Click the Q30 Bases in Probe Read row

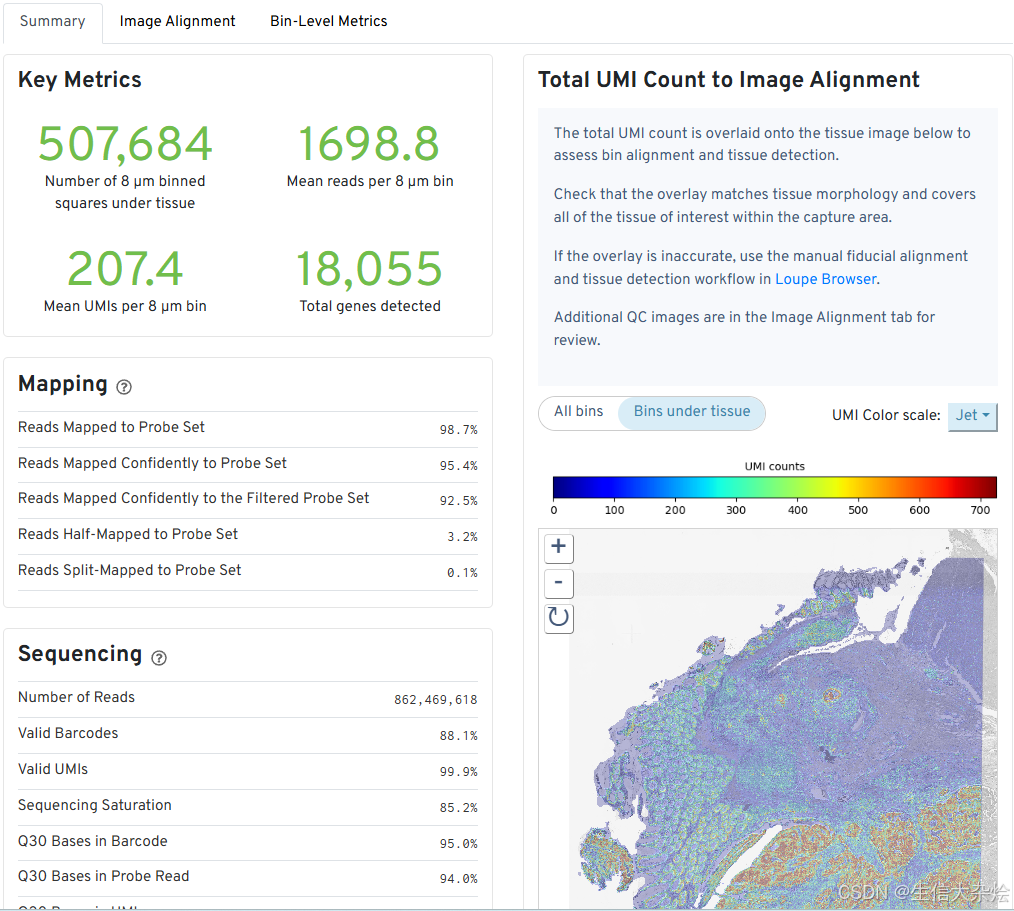coord(248,878)
